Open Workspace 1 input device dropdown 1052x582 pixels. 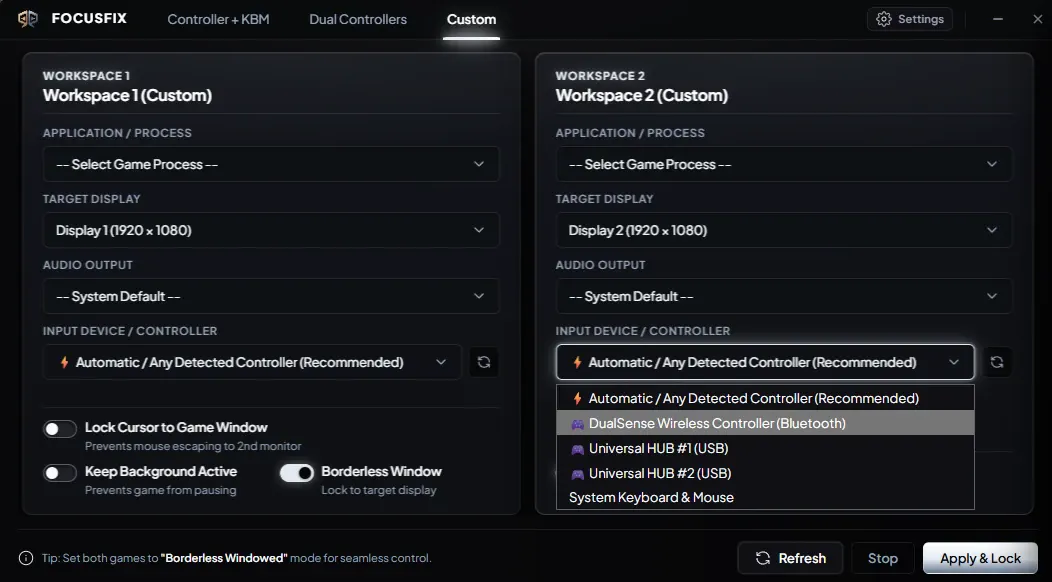(x=252, y=362)
